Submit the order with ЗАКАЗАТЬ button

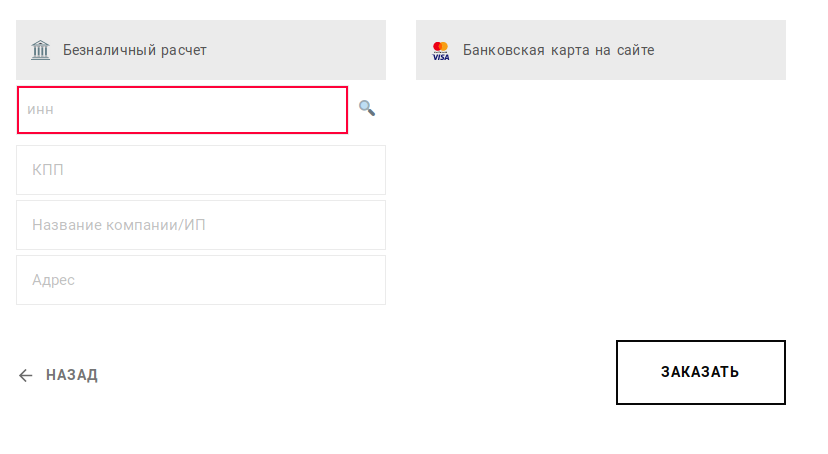701,373
